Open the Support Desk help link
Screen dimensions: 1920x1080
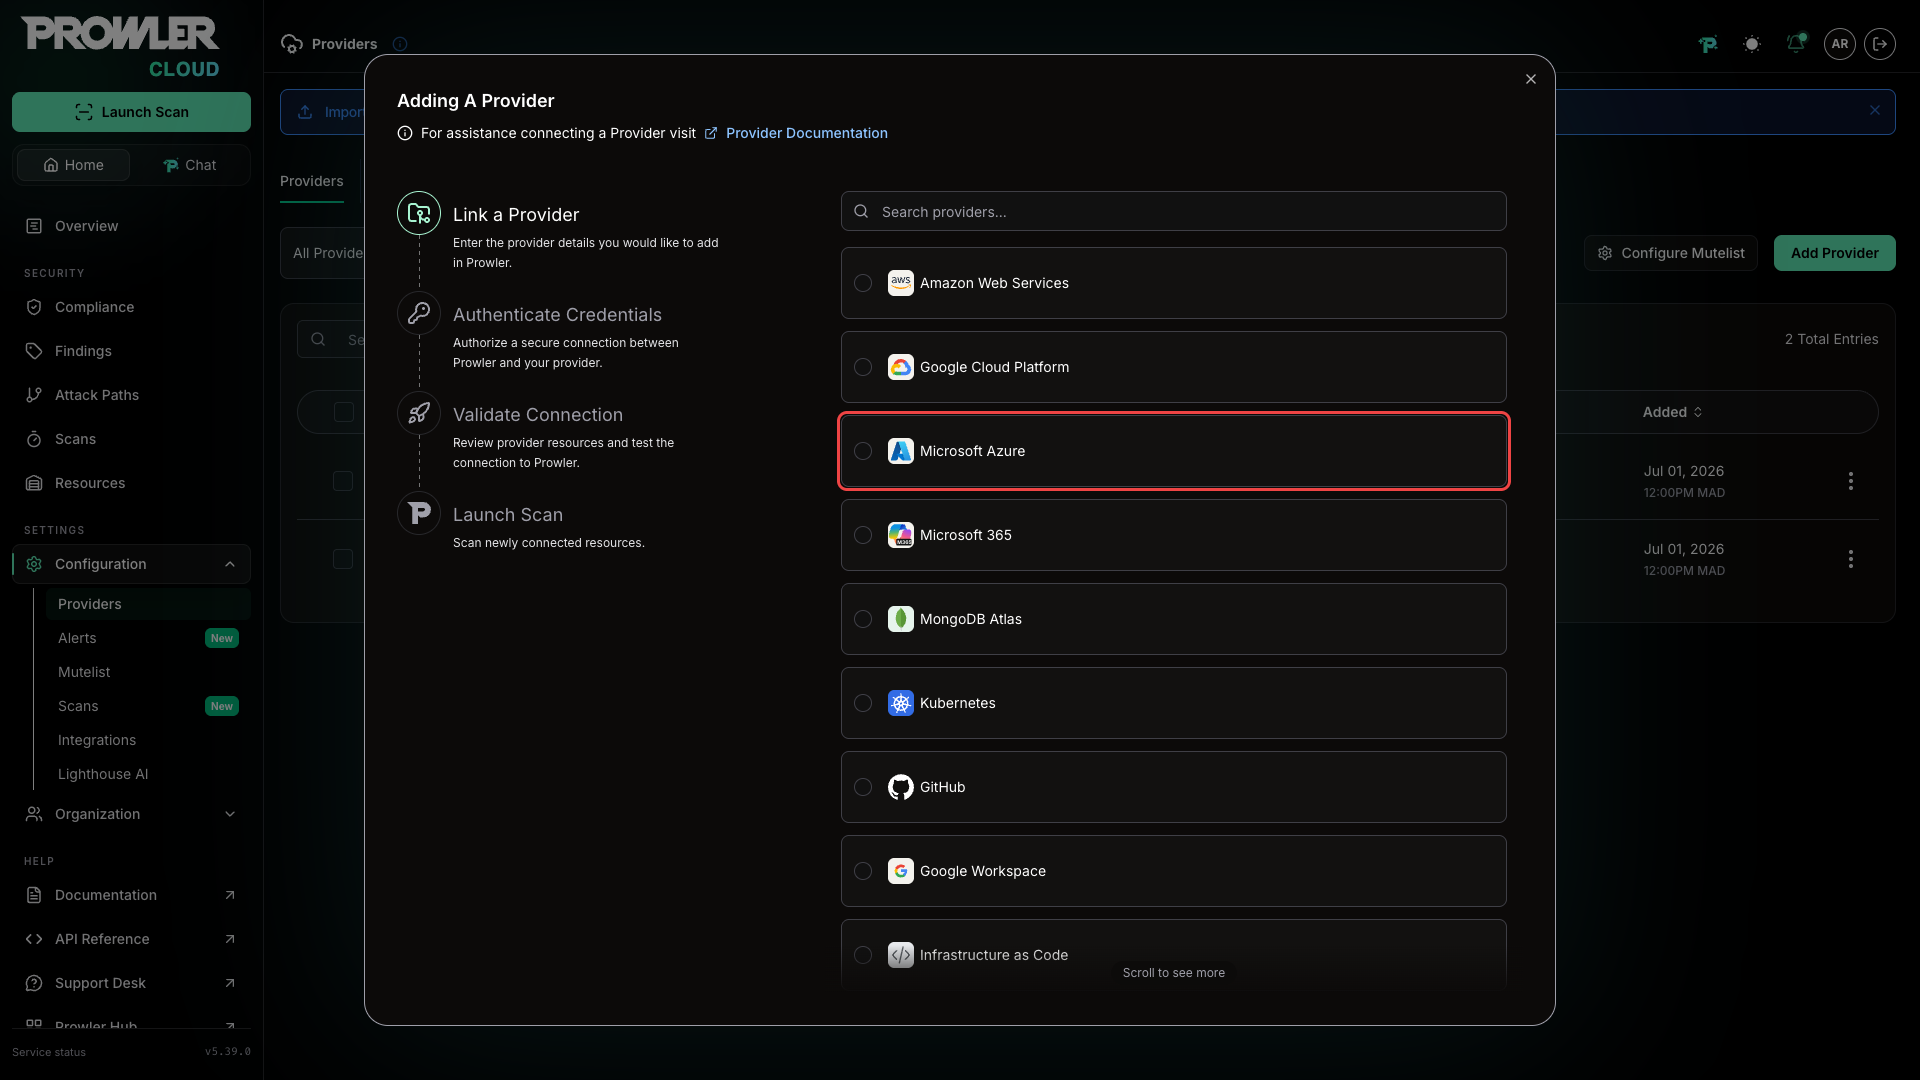(131, 983)
